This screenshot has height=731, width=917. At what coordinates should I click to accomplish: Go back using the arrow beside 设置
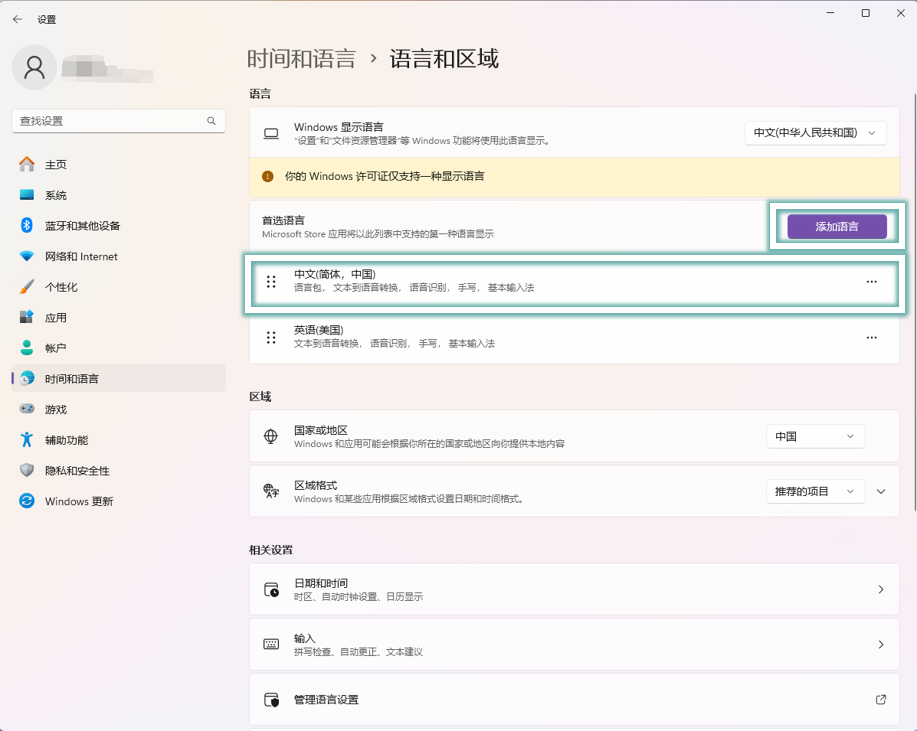18,19
